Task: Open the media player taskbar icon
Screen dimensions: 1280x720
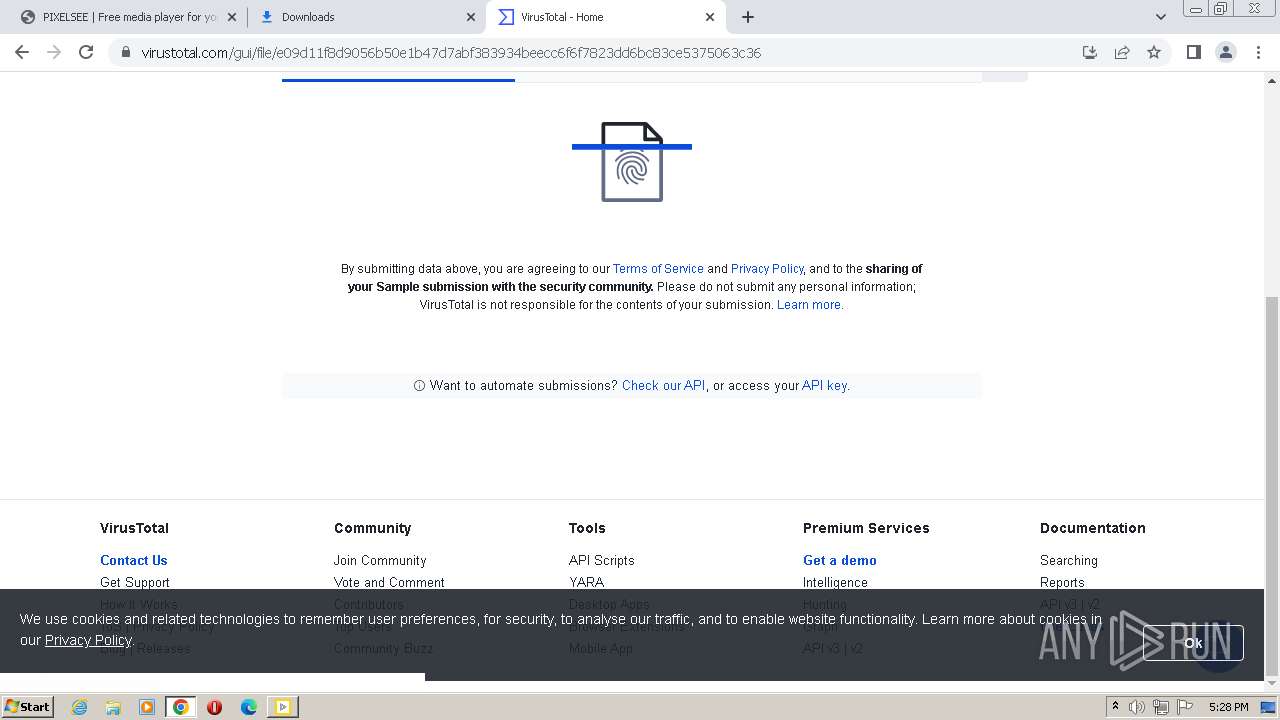Action: [147, 707]
